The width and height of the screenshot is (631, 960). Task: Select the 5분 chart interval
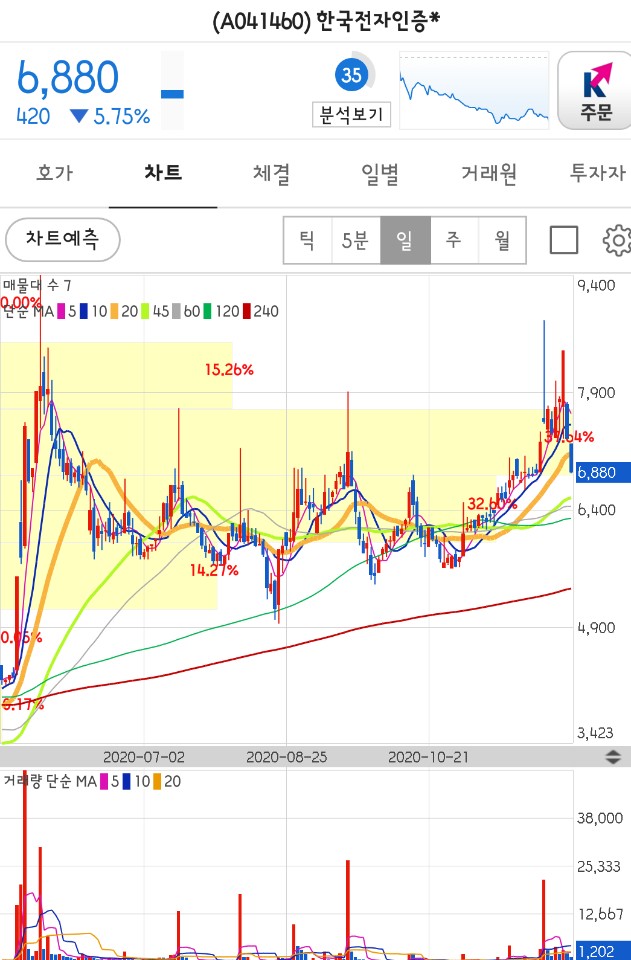356,240
